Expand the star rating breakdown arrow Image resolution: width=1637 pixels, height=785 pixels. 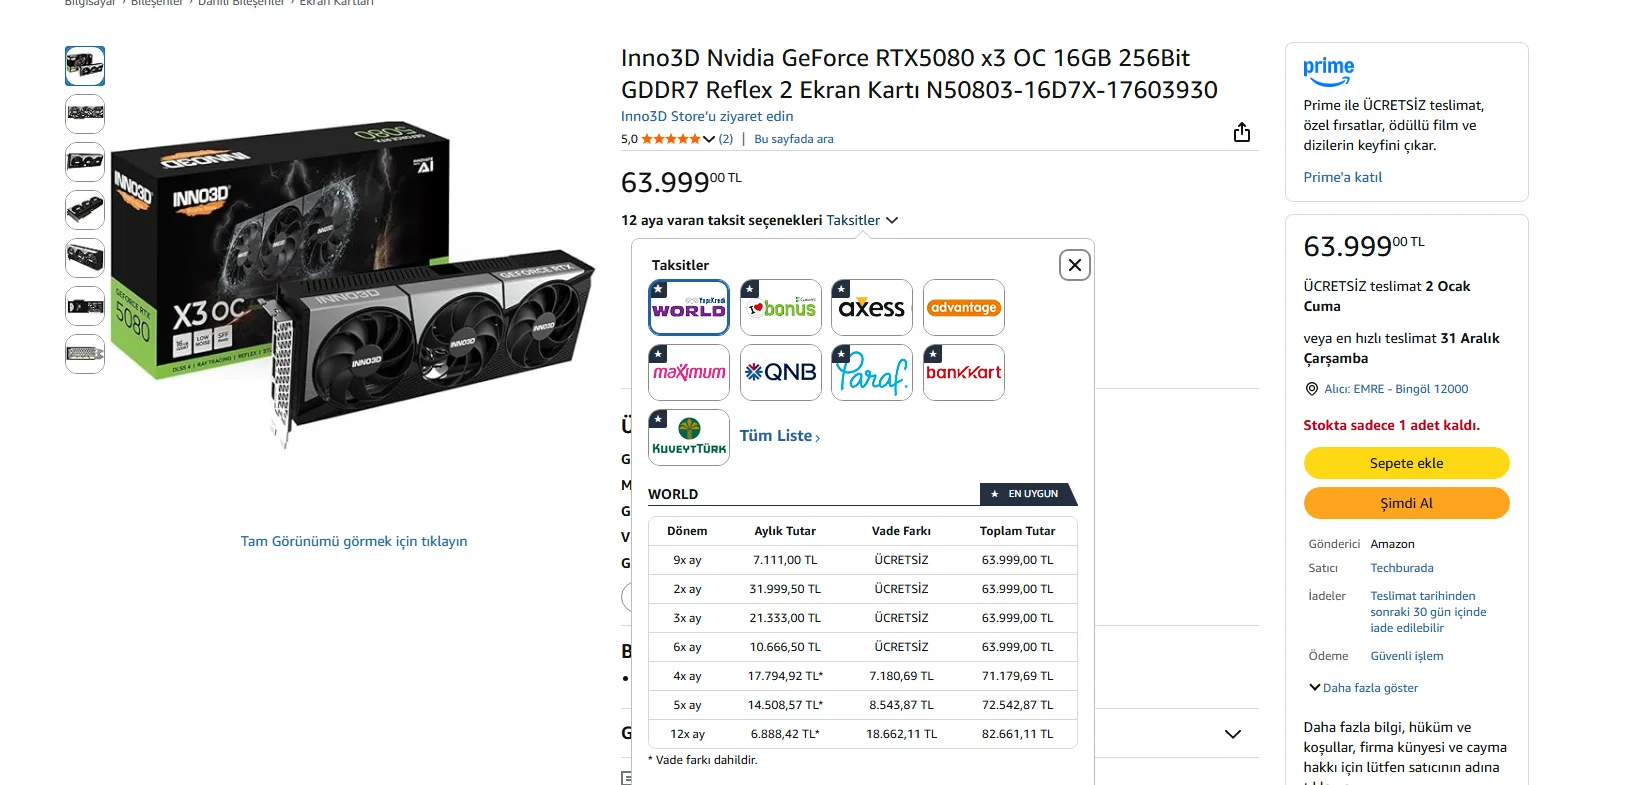click(x=709, y=139)
